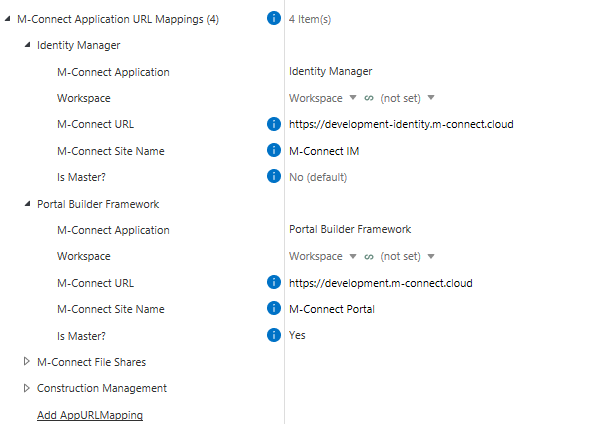Click info icon beside Portal Builder M-Connect URL
Viewport: 590px width, 424px height.
pyautogui.click(x=274, y=282)
